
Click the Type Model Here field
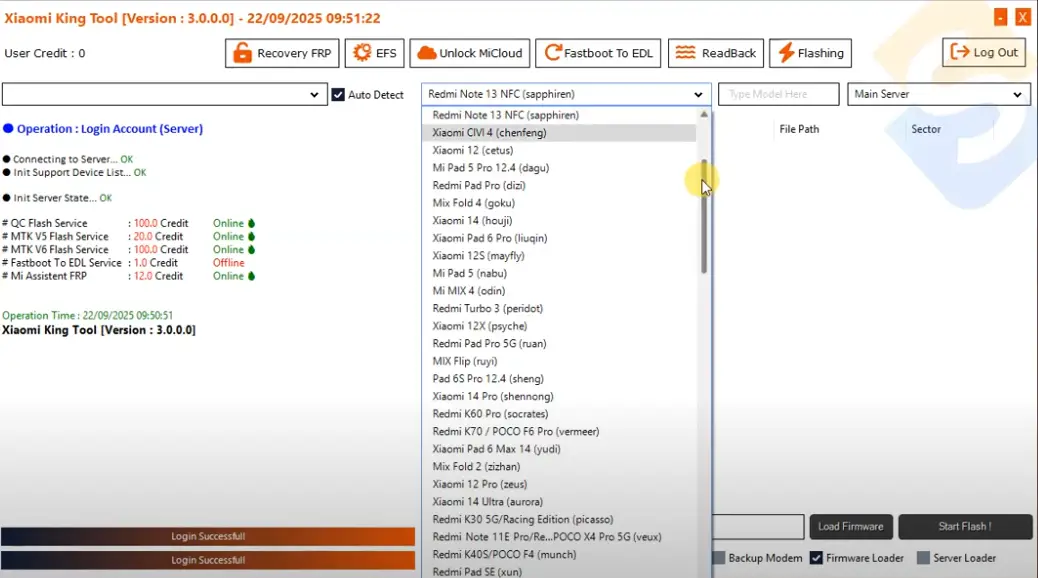[x=778, y=94]
